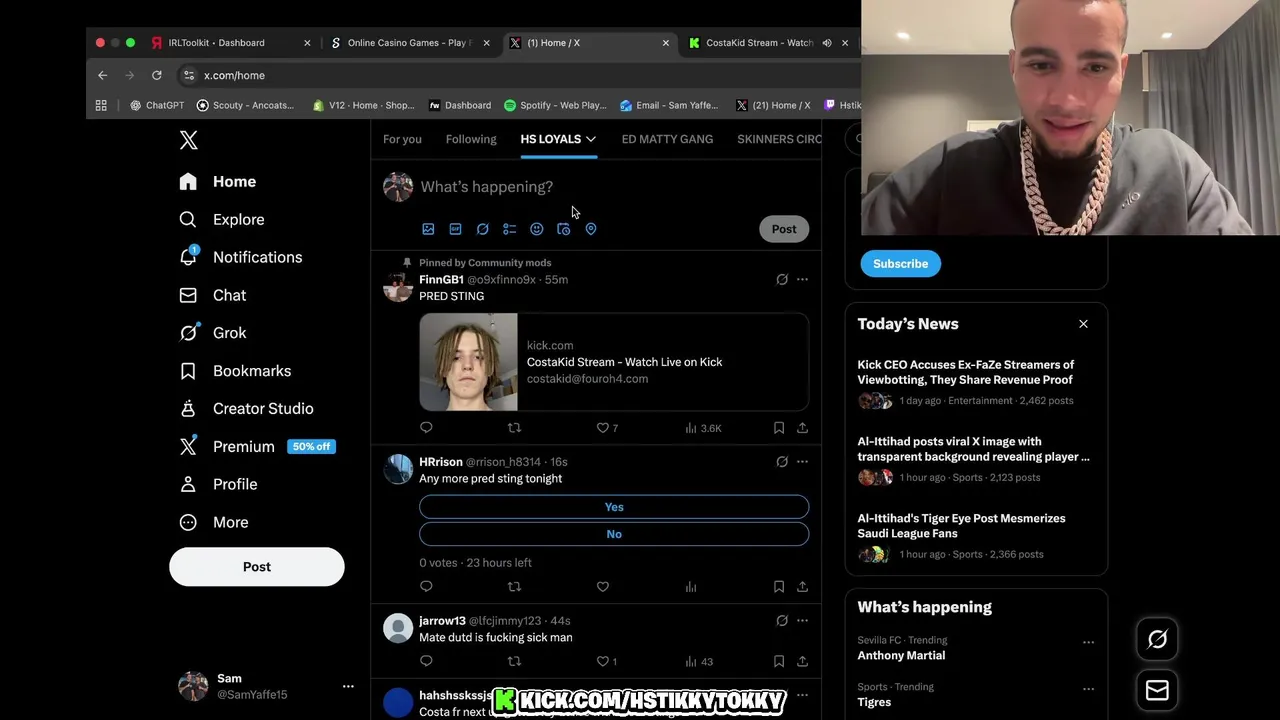Open the More menu in the sidebar
Viewport: 1280px width, 720px height.
click(x=214, y=522)
